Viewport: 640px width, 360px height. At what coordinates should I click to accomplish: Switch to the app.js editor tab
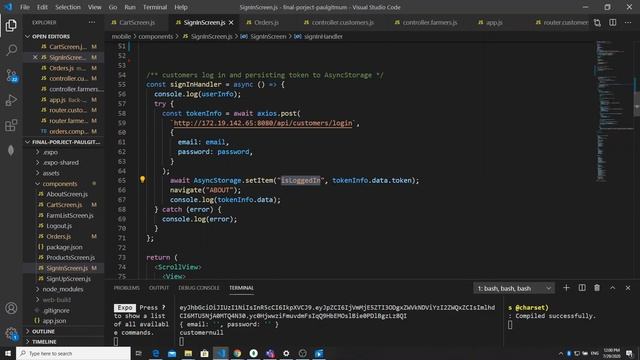coord(494,22)
